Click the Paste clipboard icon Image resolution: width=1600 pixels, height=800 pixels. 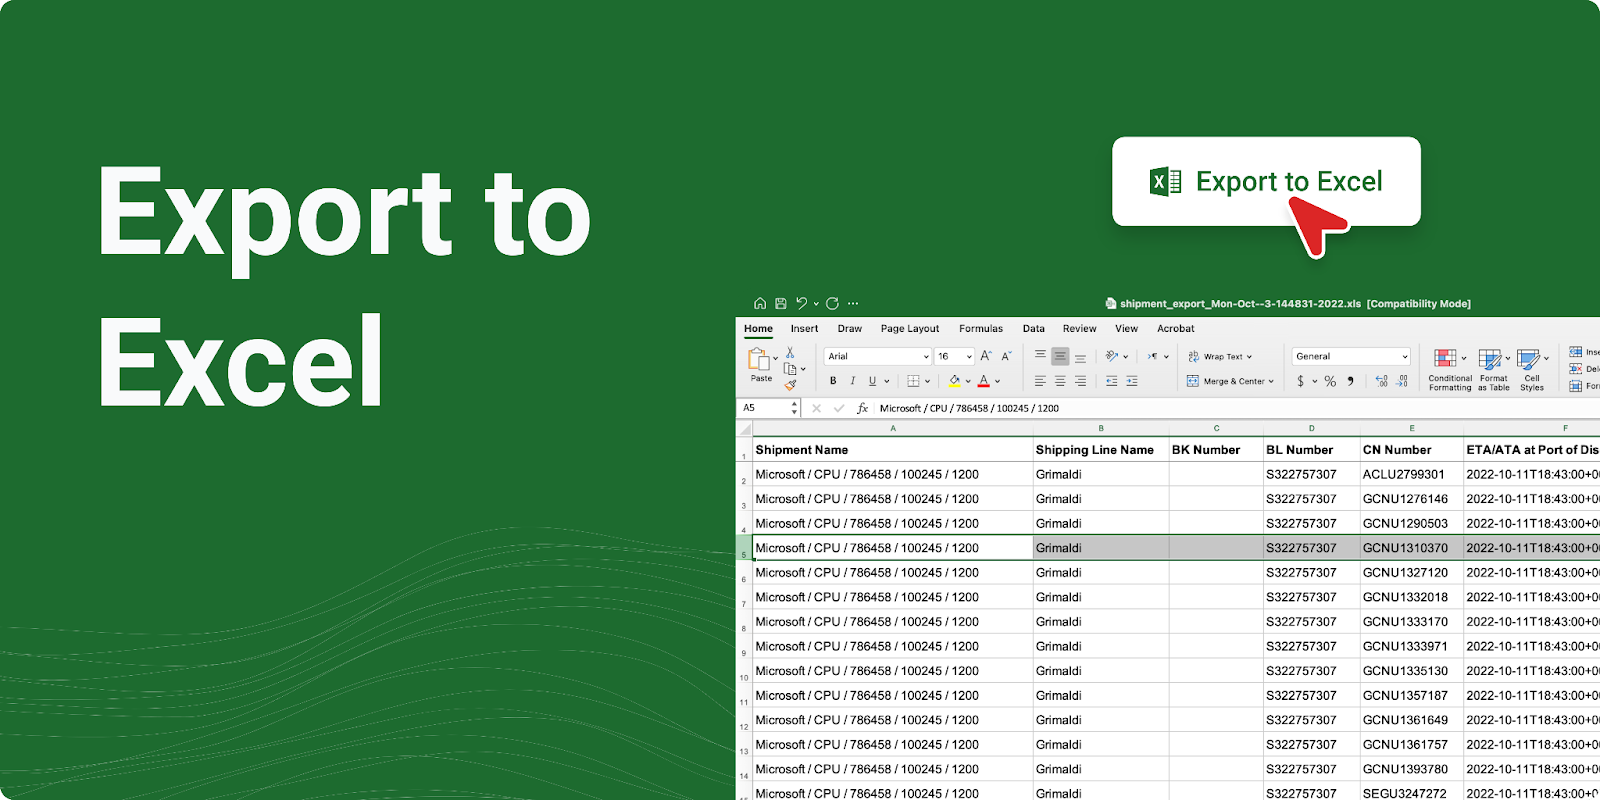coord(759,360)
